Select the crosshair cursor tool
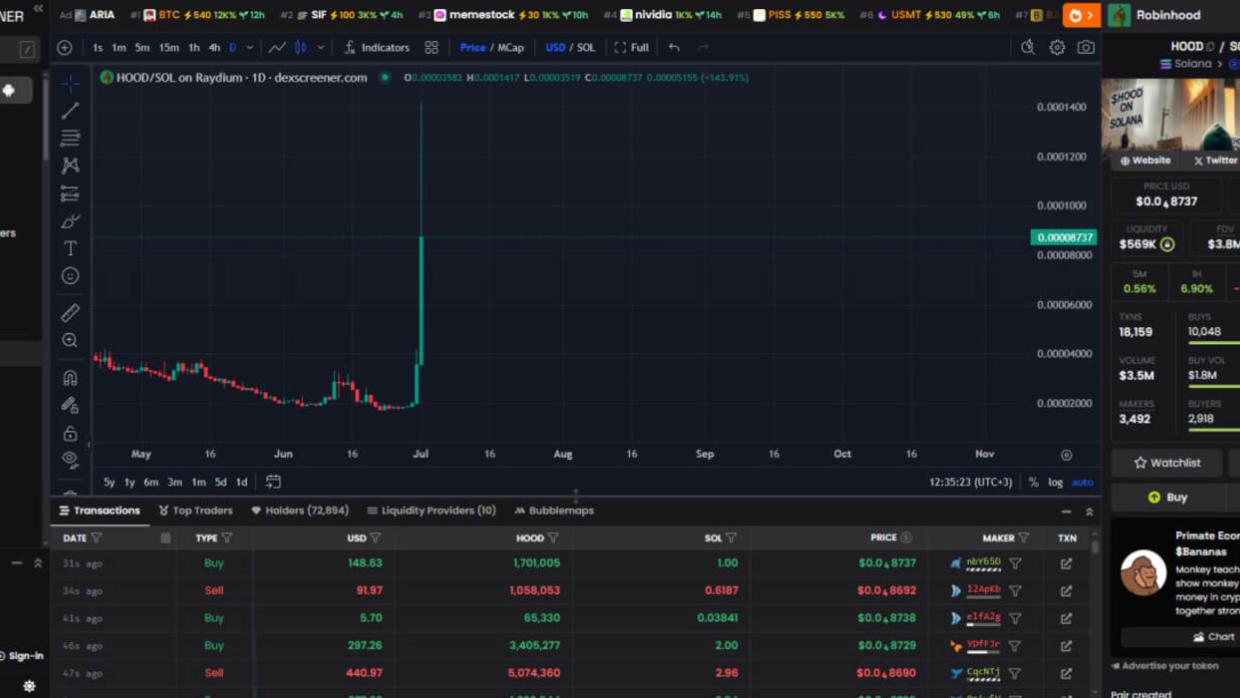This screenshot has width=1240, height=698. tap(70, 83)
